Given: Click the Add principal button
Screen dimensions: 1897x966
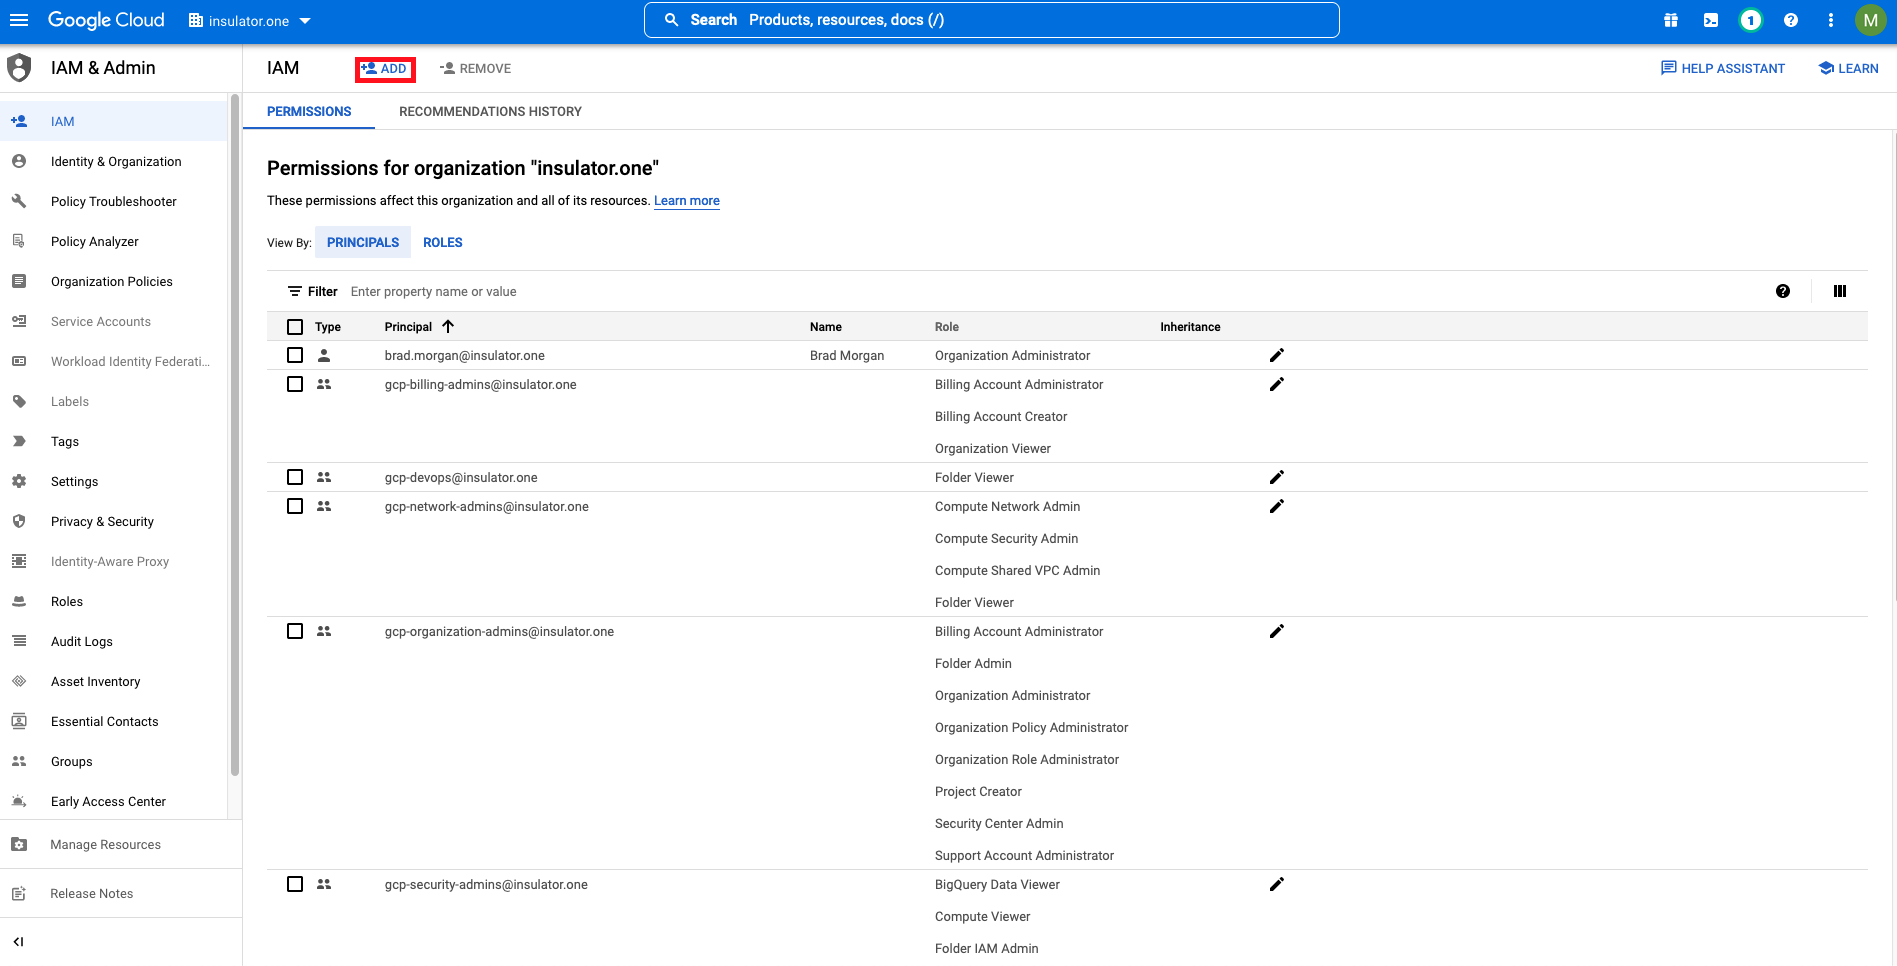Looking at the screenshot, I should click(385, 69).
